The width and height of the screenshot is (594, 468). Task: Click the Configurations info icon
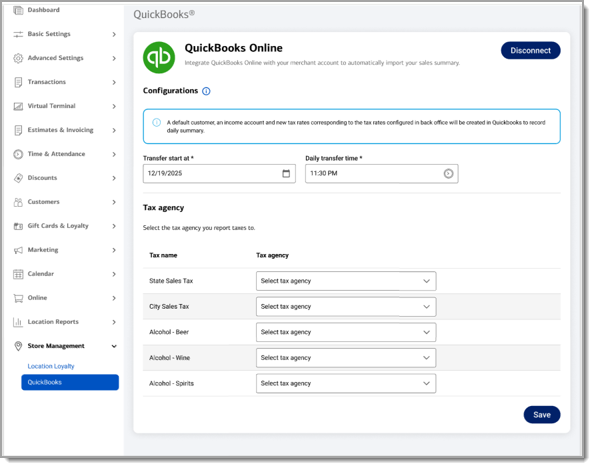pyautogui.click(x=206, y=91)
